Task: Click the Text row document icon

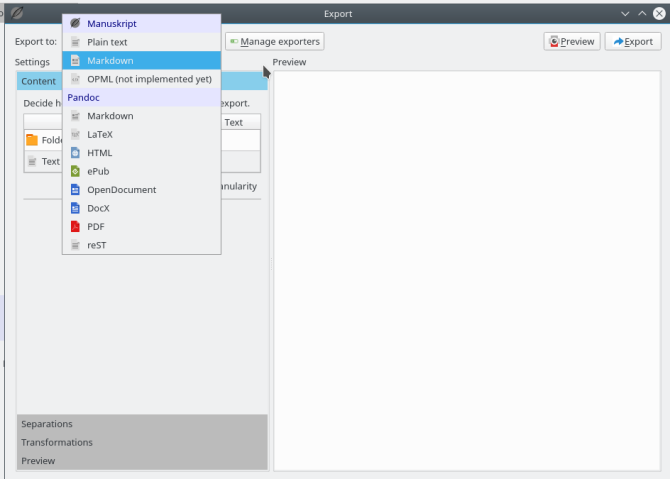Action: click(32, 161)
